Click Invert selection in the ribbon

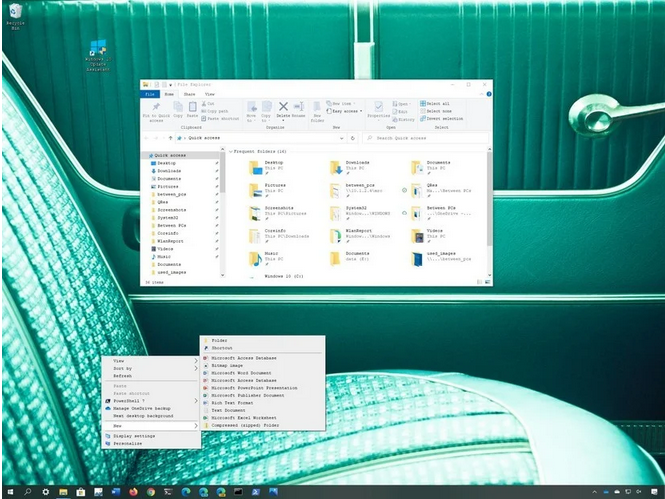tap(441, 118)
